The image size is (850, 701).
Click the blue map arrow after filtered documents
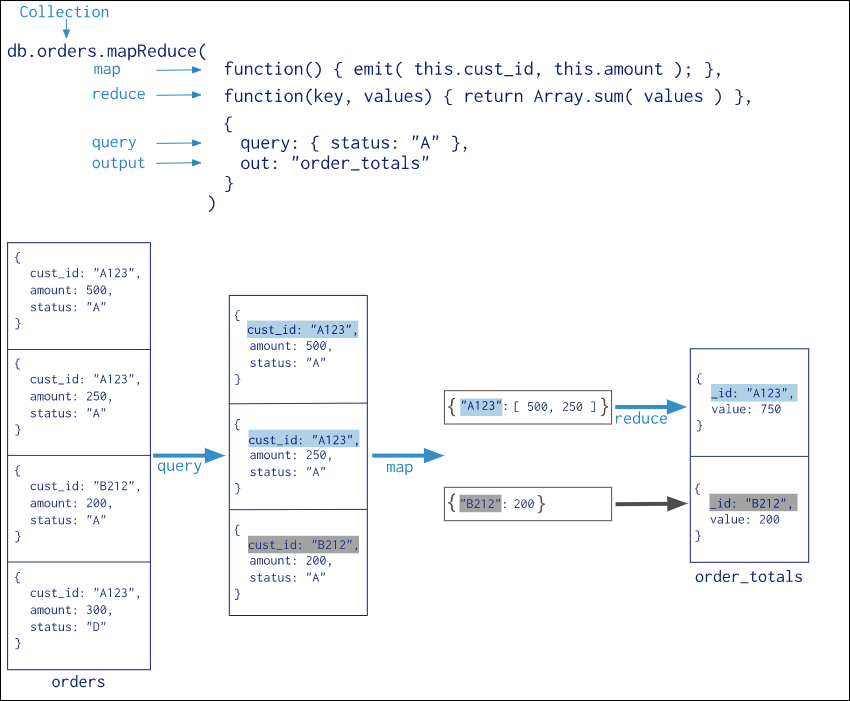tap(408, 455)
